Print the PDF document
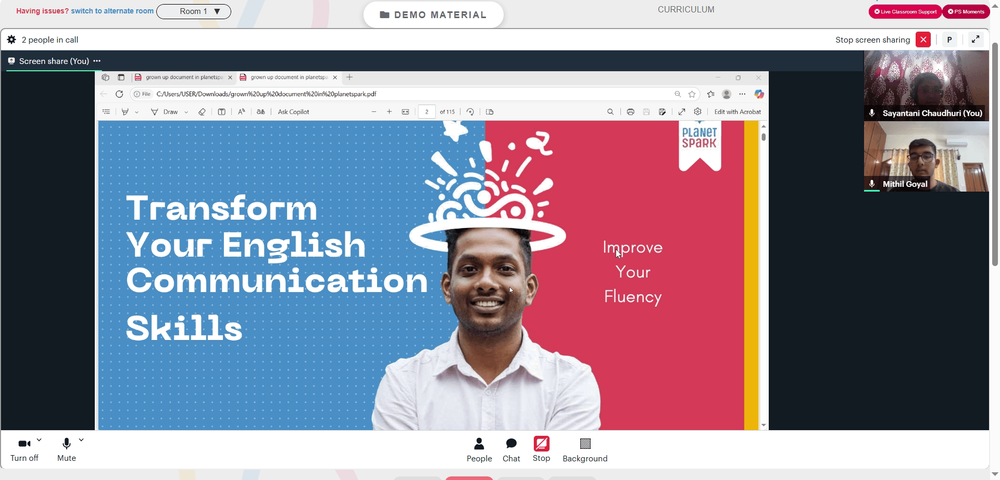 tap(630, 112)
